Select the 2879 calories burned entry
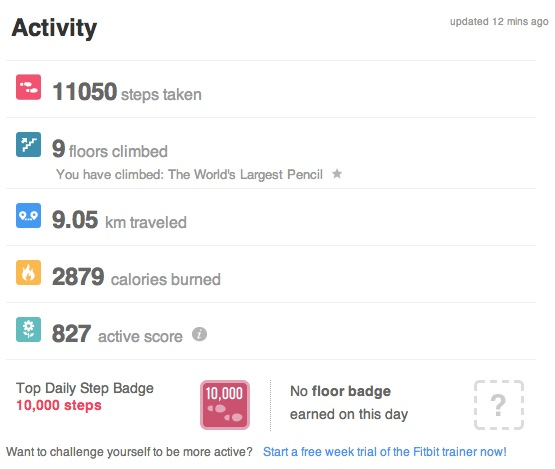 (136, 277)
